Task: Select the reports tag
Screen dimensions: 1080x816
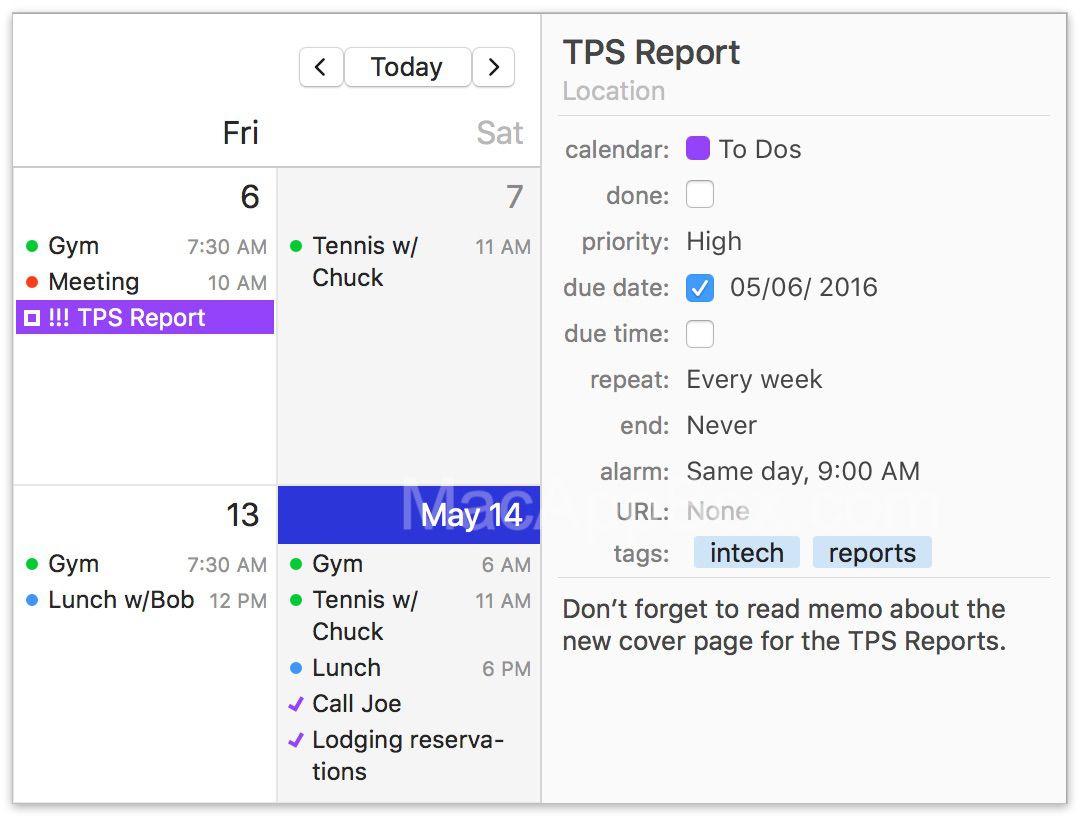Action: point(872,553)
